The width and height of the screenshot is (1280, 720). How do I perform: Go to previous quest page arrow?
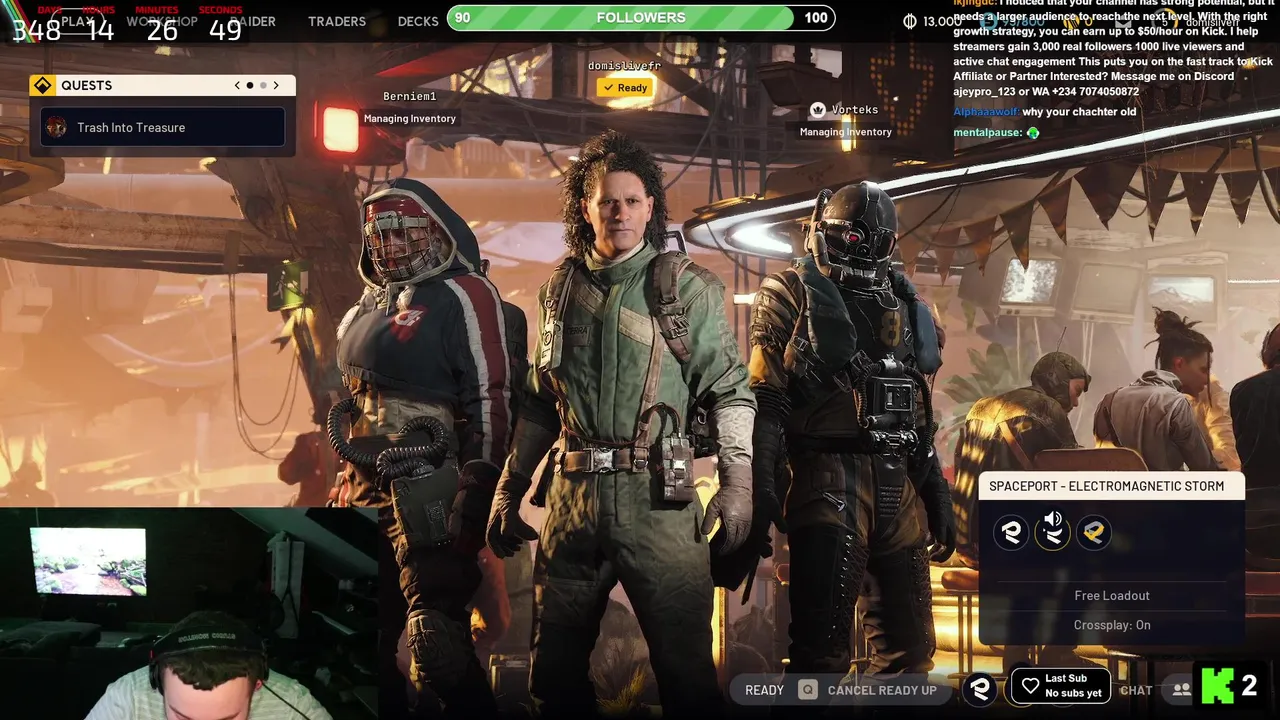[x=237, y=85]
